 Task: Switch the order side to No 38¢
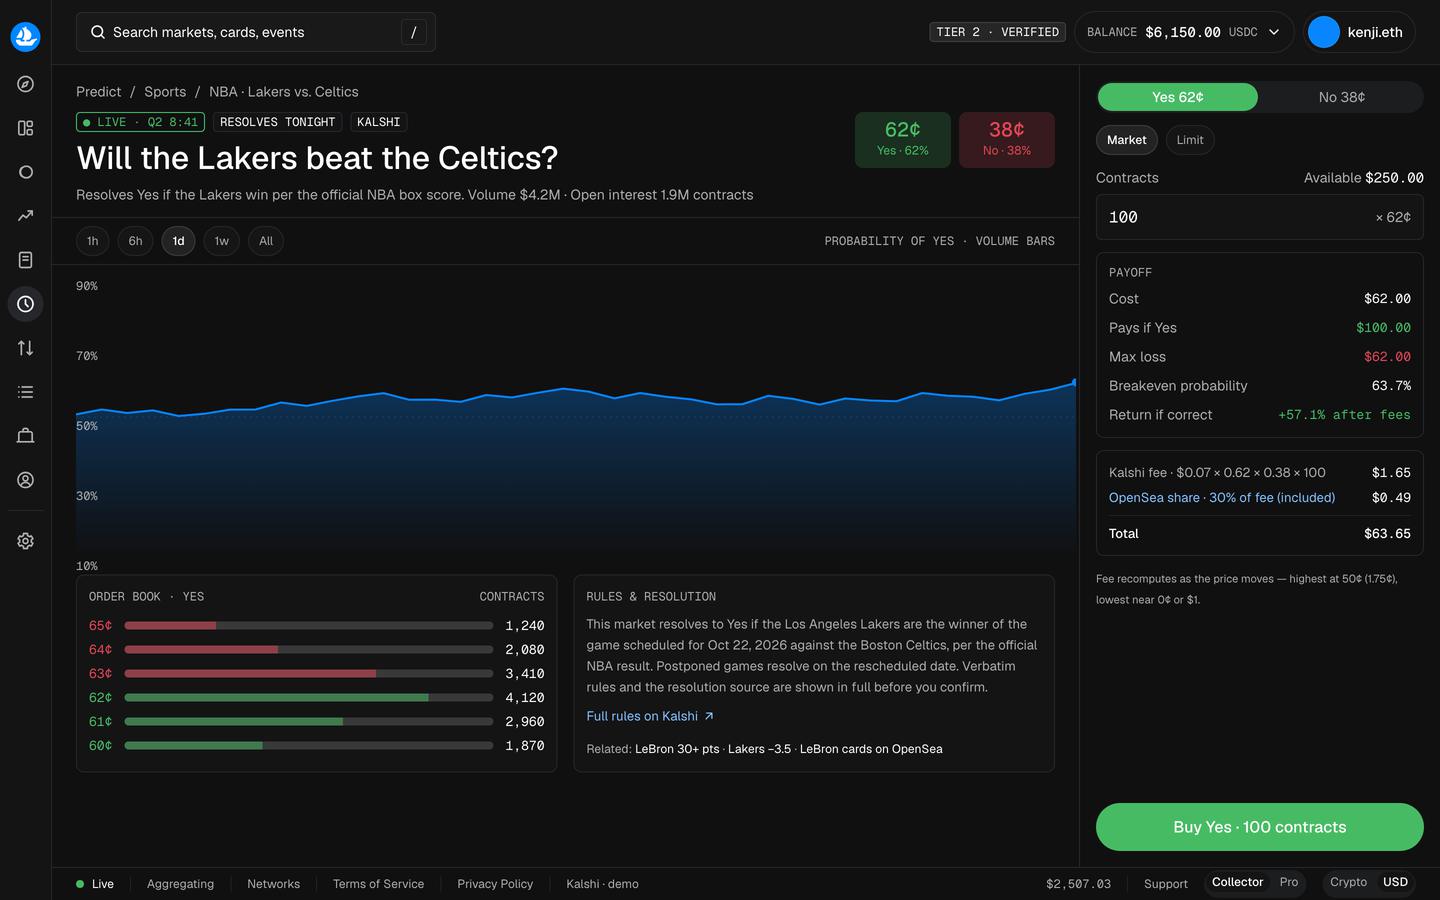point(1342,97)
